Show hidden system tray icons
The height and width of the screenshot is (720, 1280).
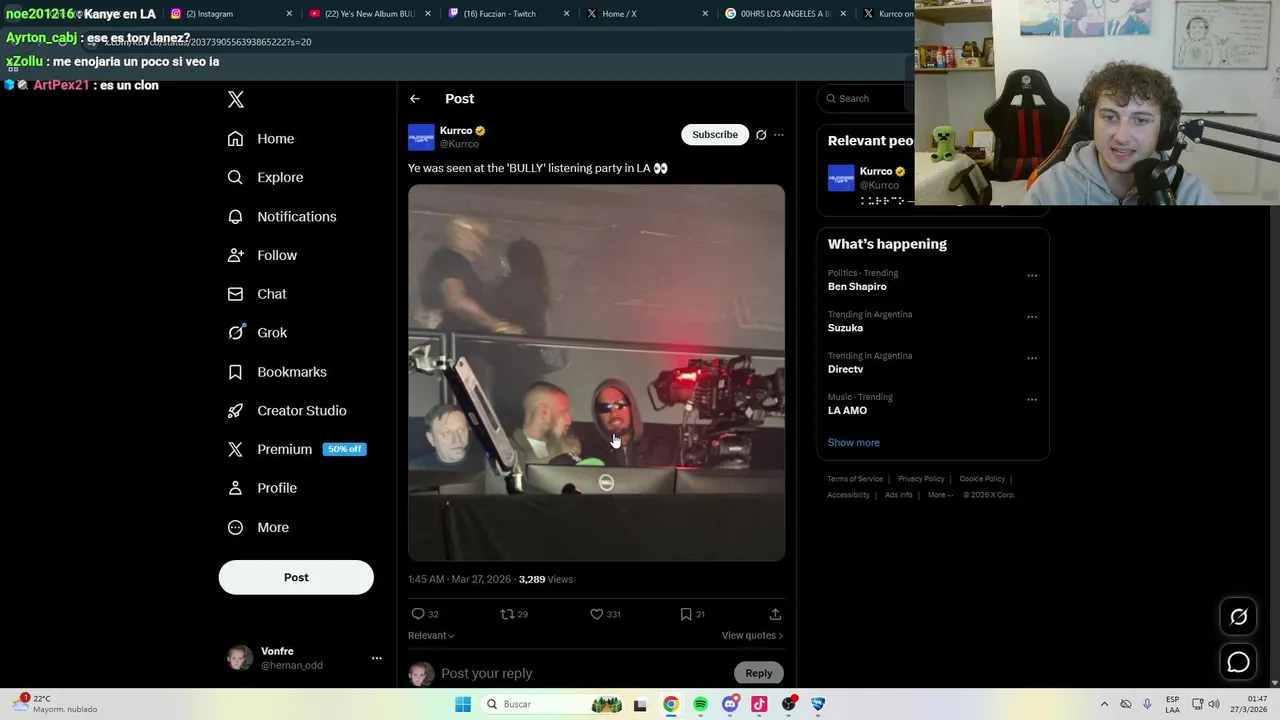coord(1104,704)
